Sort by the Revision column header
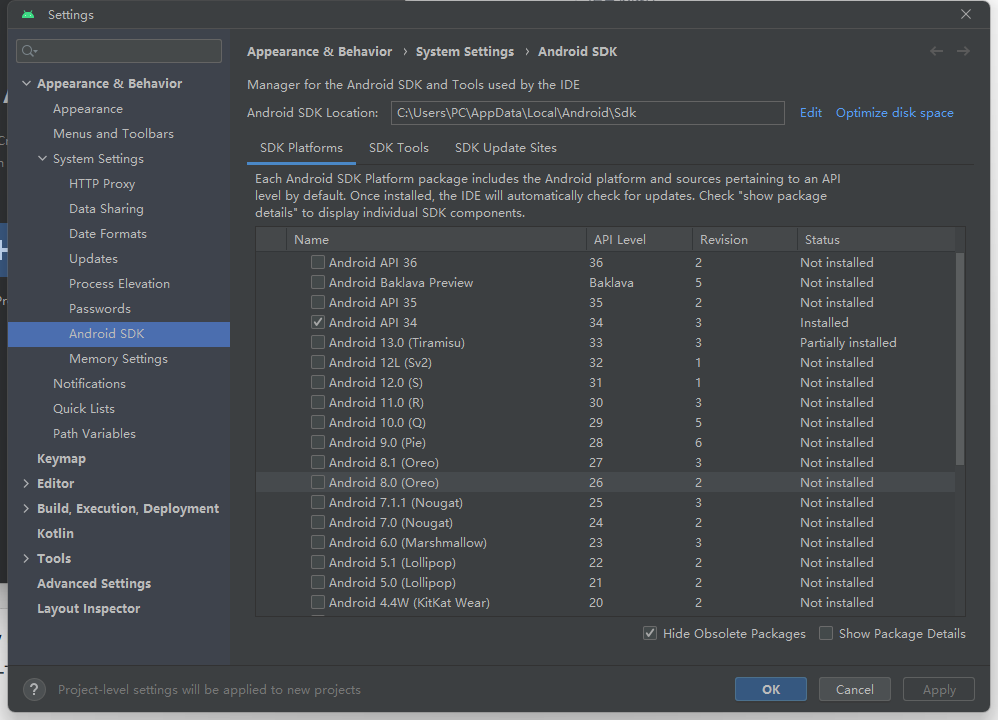998x720 pixels. (745, 239)
